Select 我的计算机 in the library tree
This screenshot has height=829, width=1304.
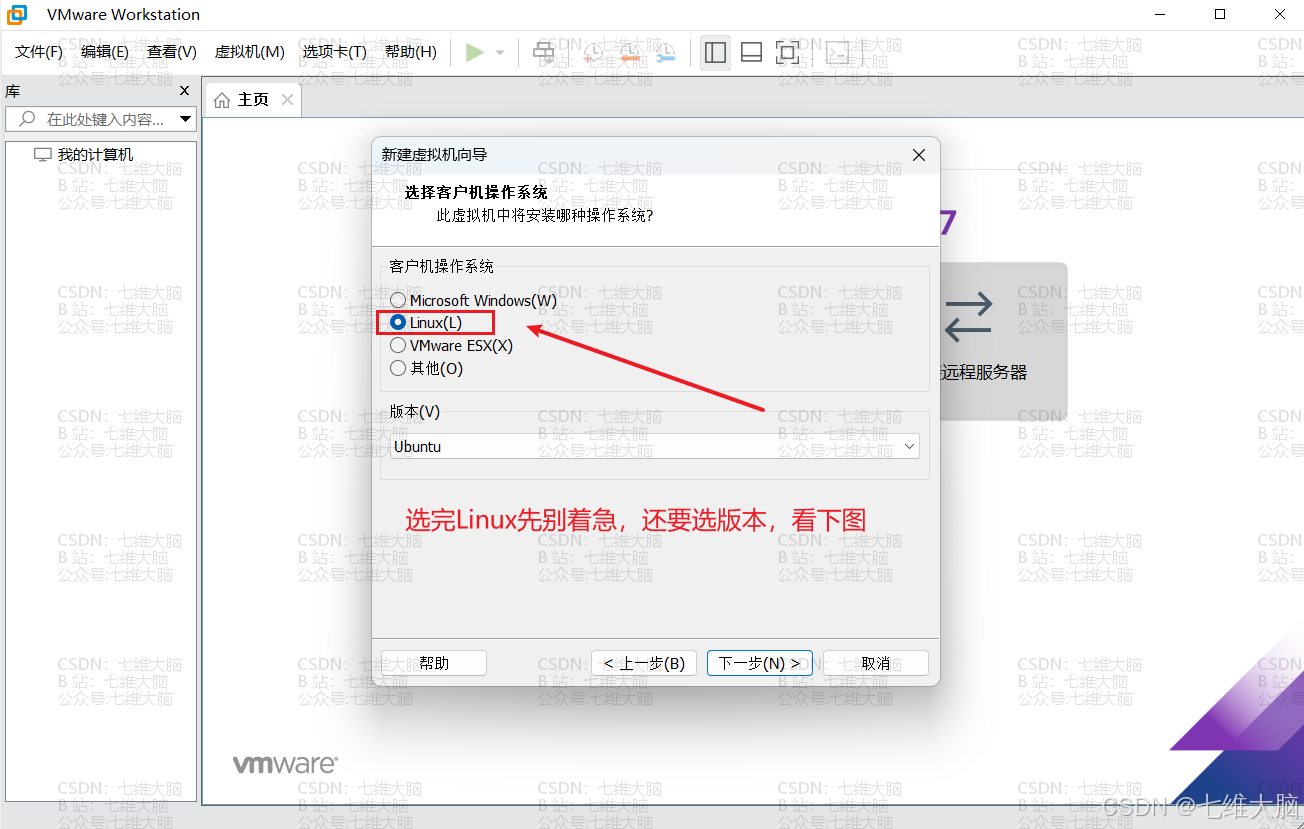pyautogui.click(x=95, y=155)
